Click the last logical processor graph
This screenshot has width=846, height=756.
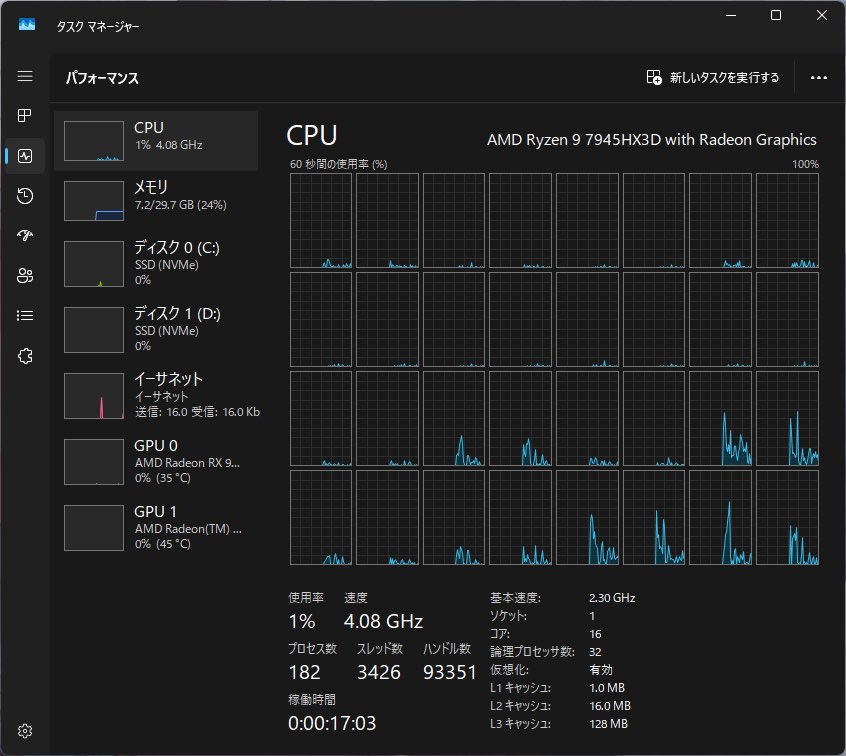click(787, 517)
